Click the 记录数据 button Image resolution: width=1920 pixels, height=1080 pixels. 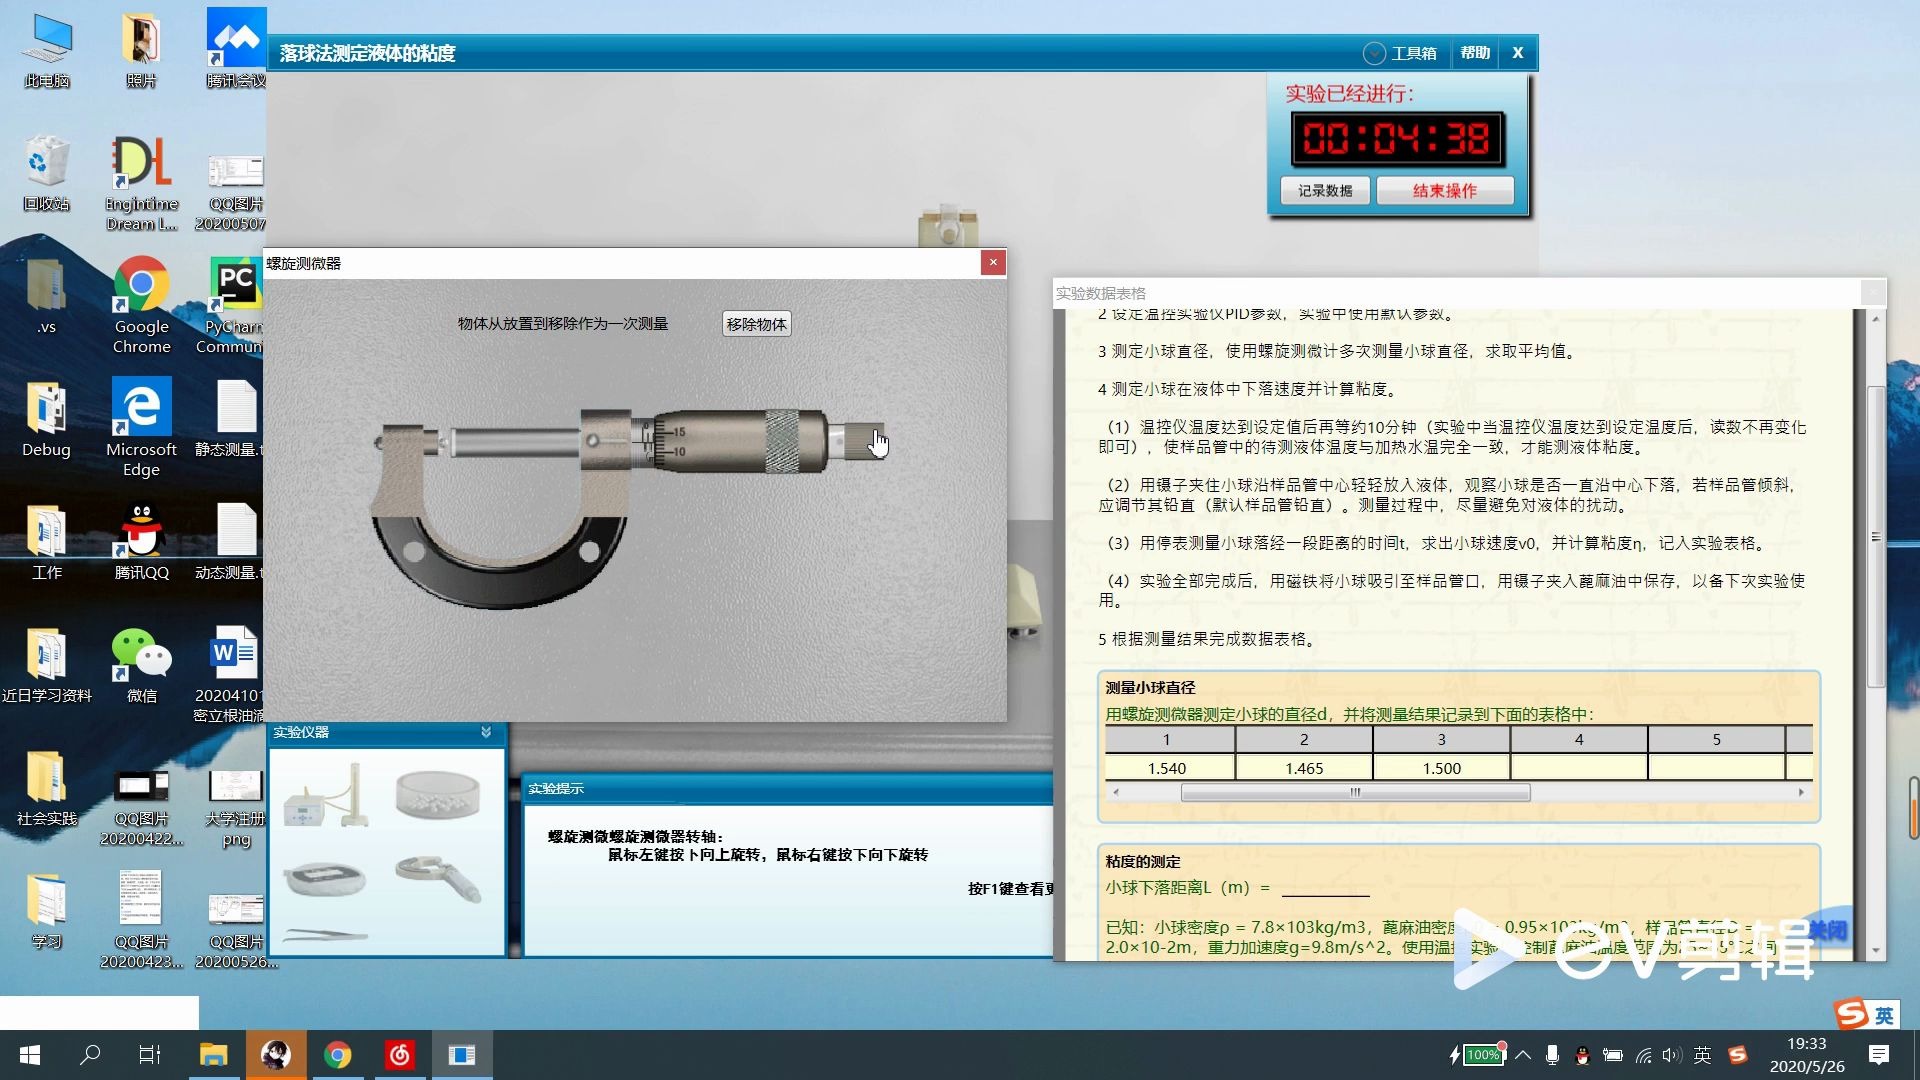point(1325,190)
